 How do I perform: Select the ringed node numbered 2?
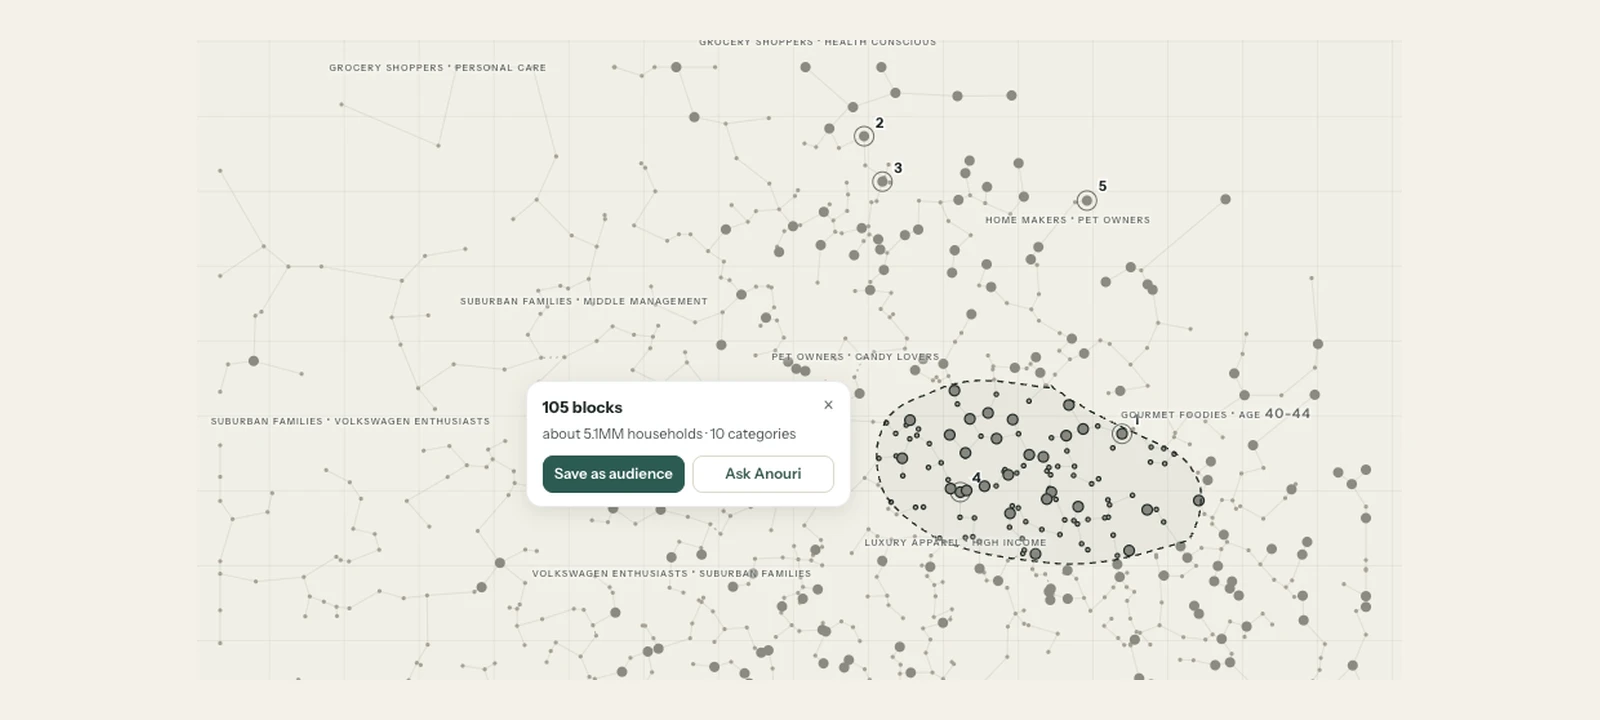point(864,136)
